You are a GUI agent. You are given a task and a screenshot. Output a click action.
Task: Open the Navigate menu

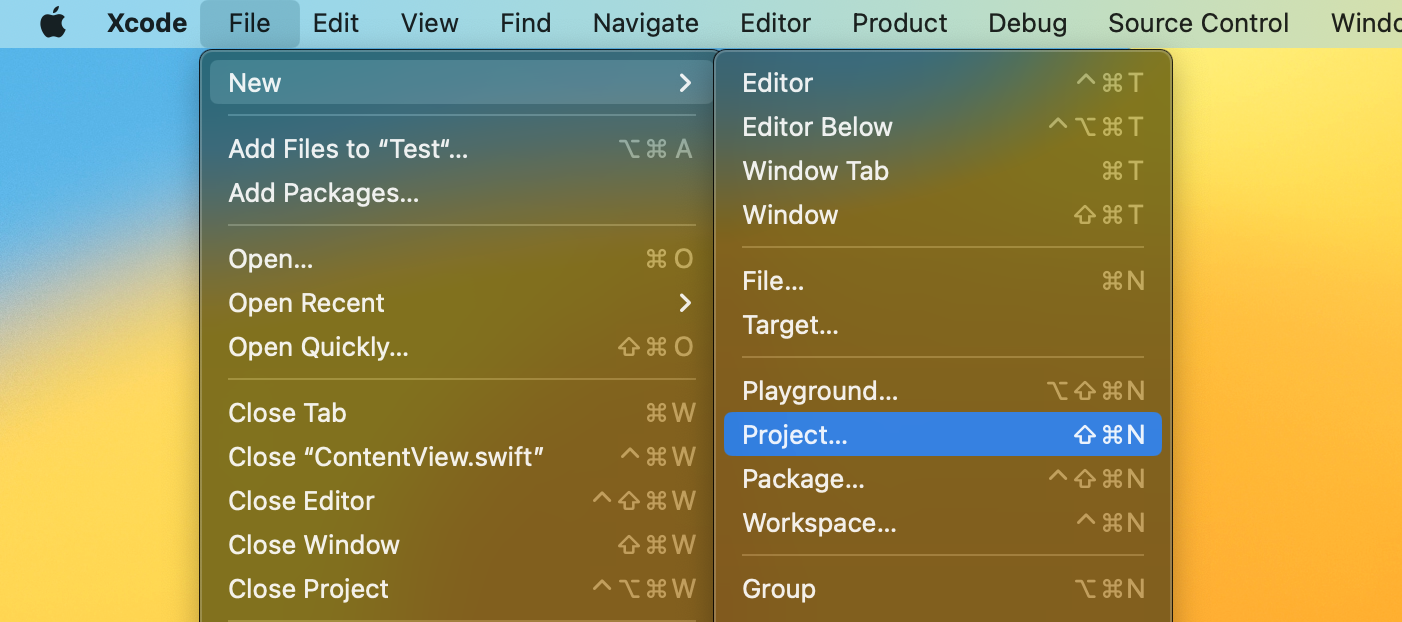[x=646, y=23]
